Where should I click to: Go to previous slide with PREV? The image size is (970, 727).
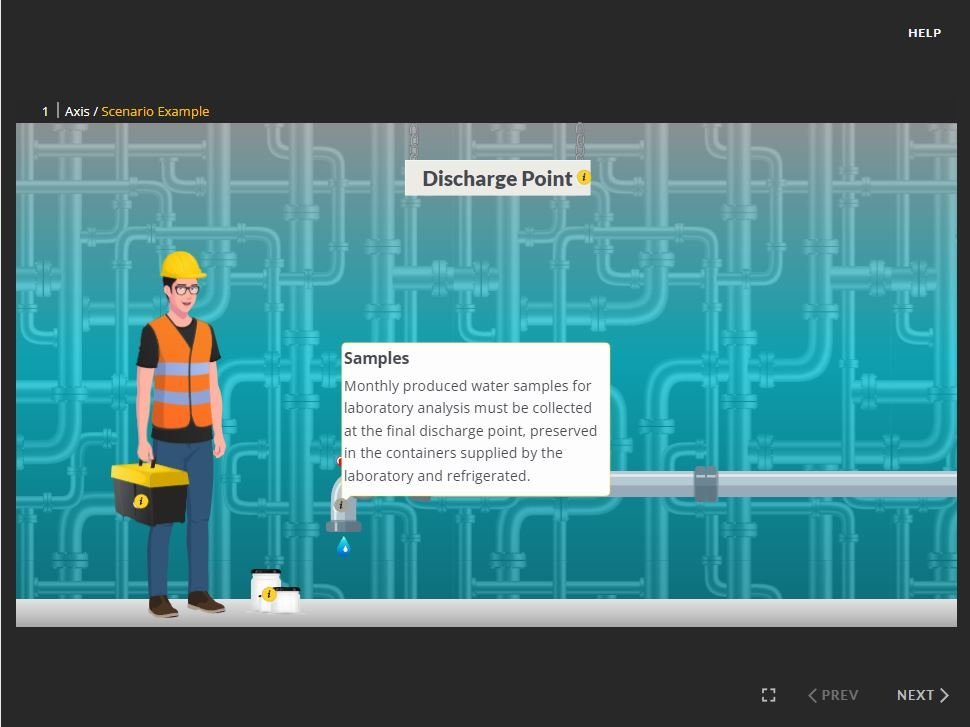833,695
